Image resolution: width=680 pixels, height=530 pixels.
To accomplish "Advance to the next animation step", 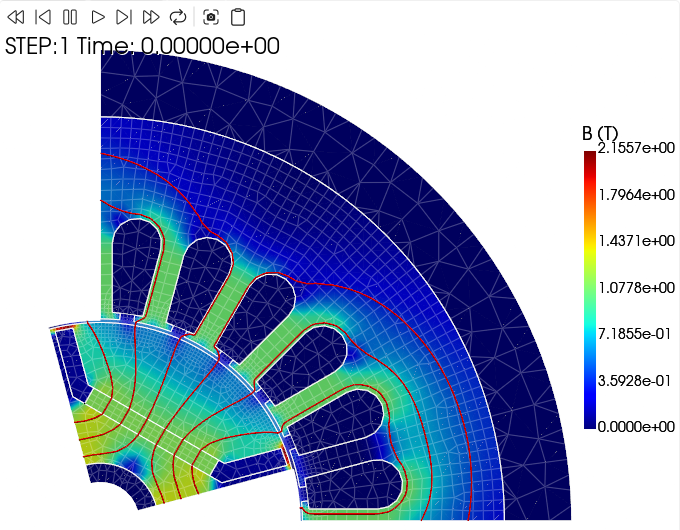I will click(124, 17).
